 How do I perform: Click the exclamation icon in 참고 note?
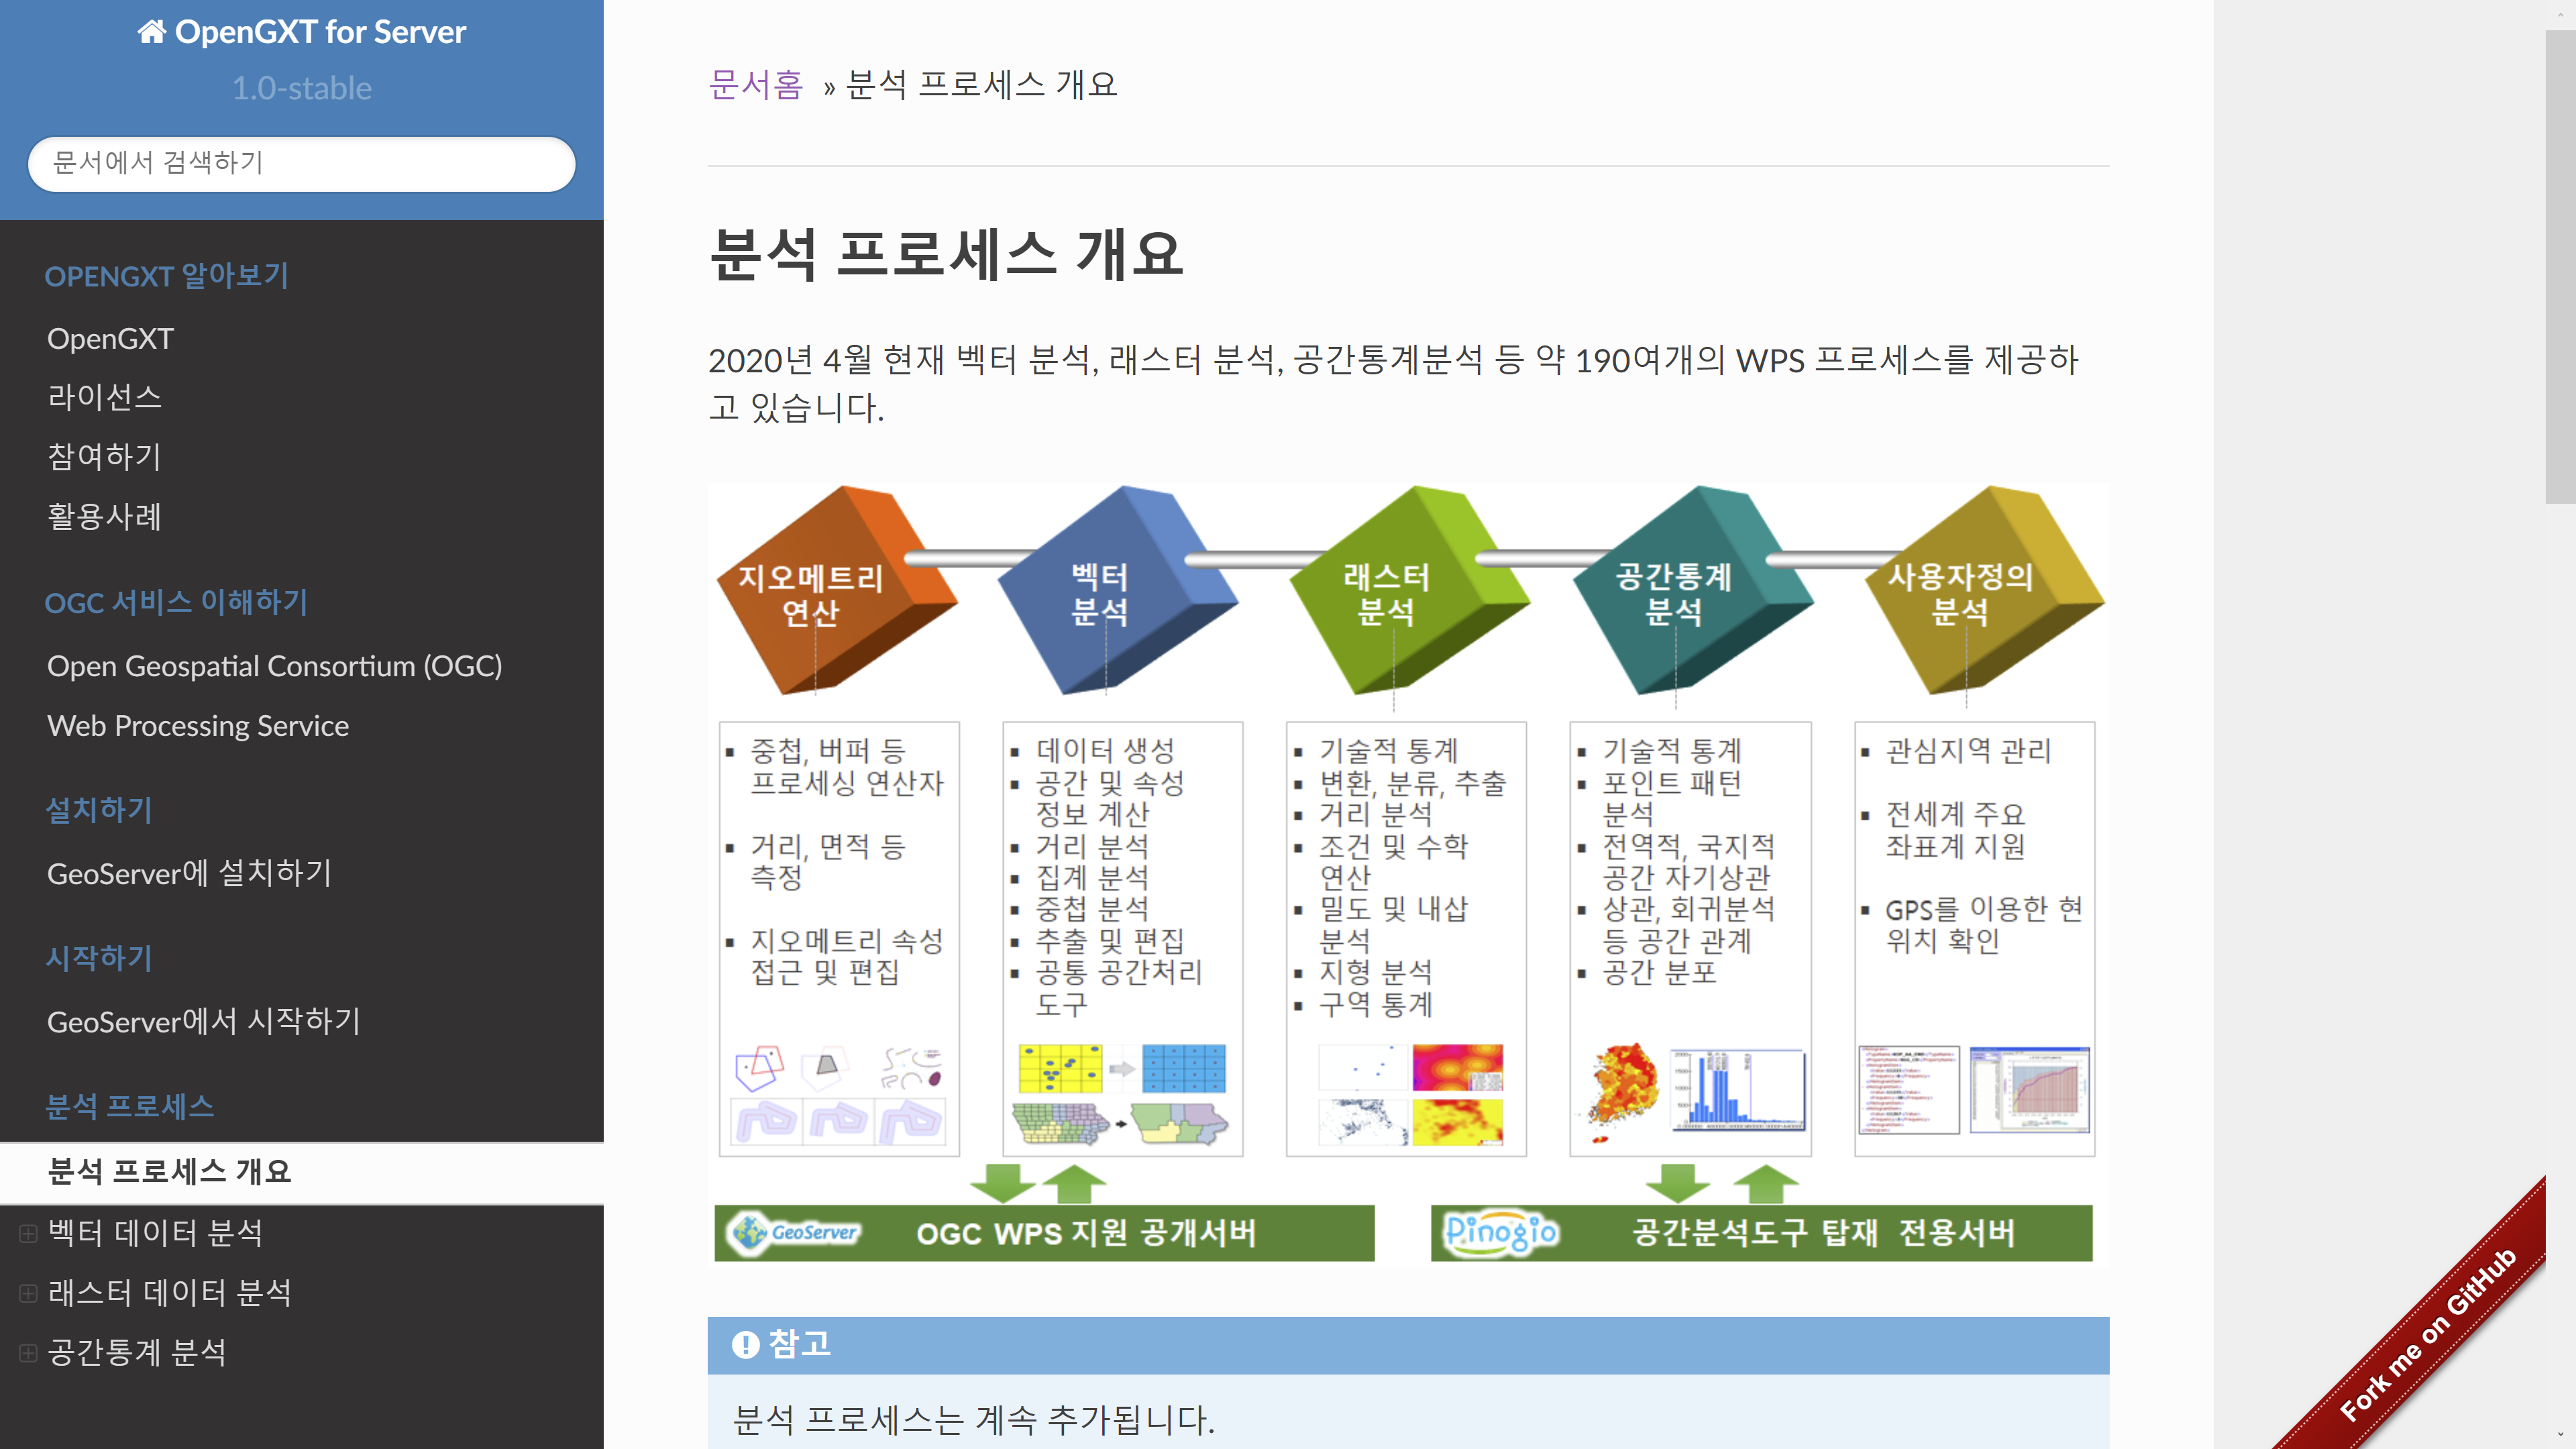coord(745,1344)
